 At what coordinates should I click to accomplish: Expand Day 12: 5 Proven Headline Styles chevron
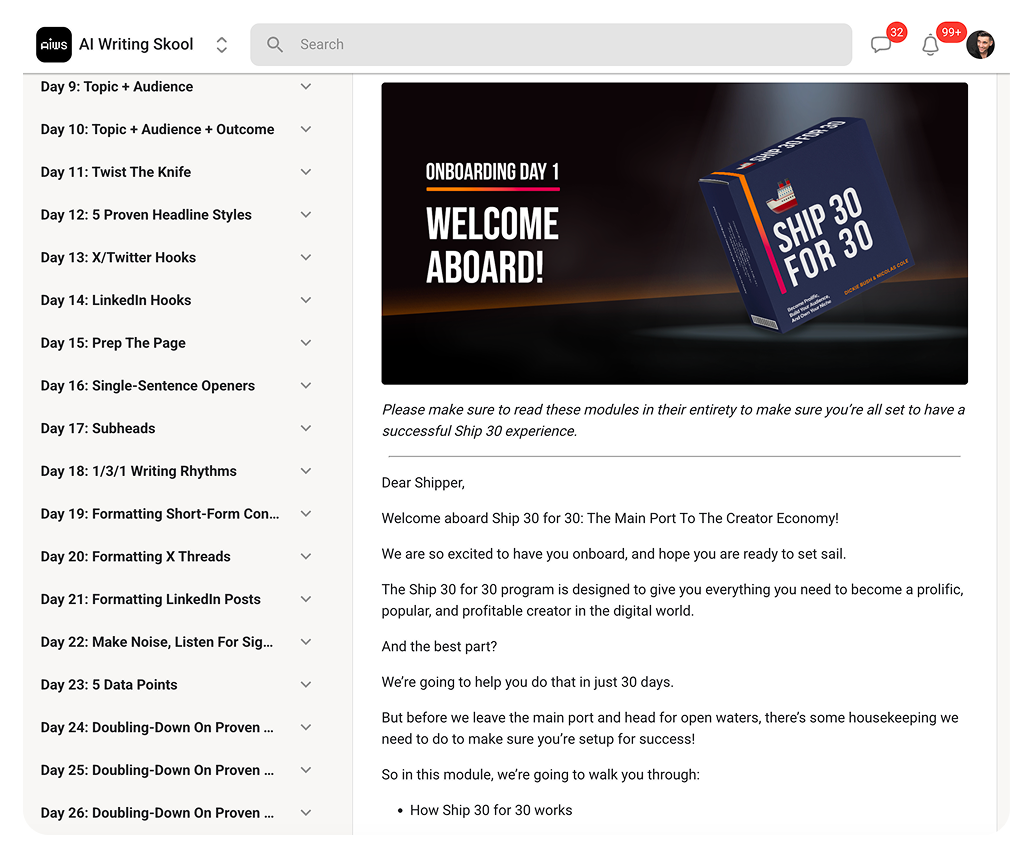click(x=306, y=215)
